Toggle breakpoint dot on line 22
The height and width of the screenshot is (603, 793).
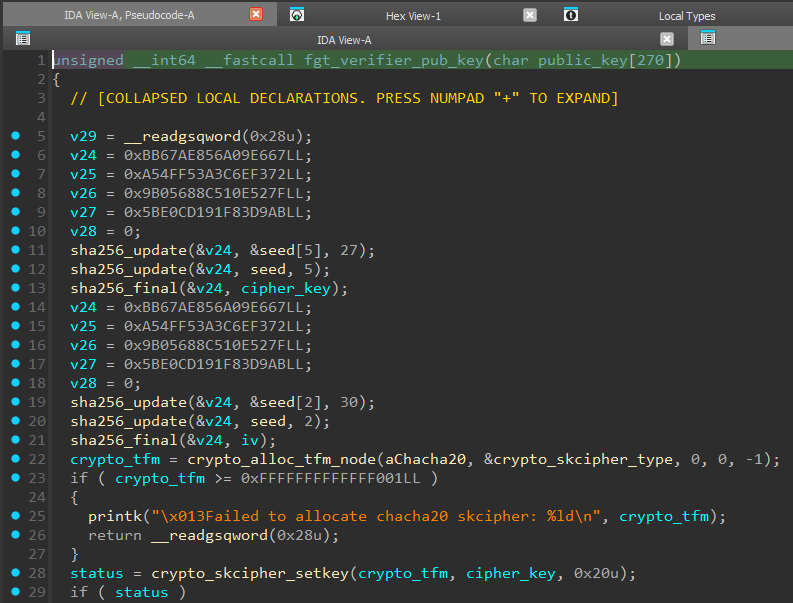point(15,459)
